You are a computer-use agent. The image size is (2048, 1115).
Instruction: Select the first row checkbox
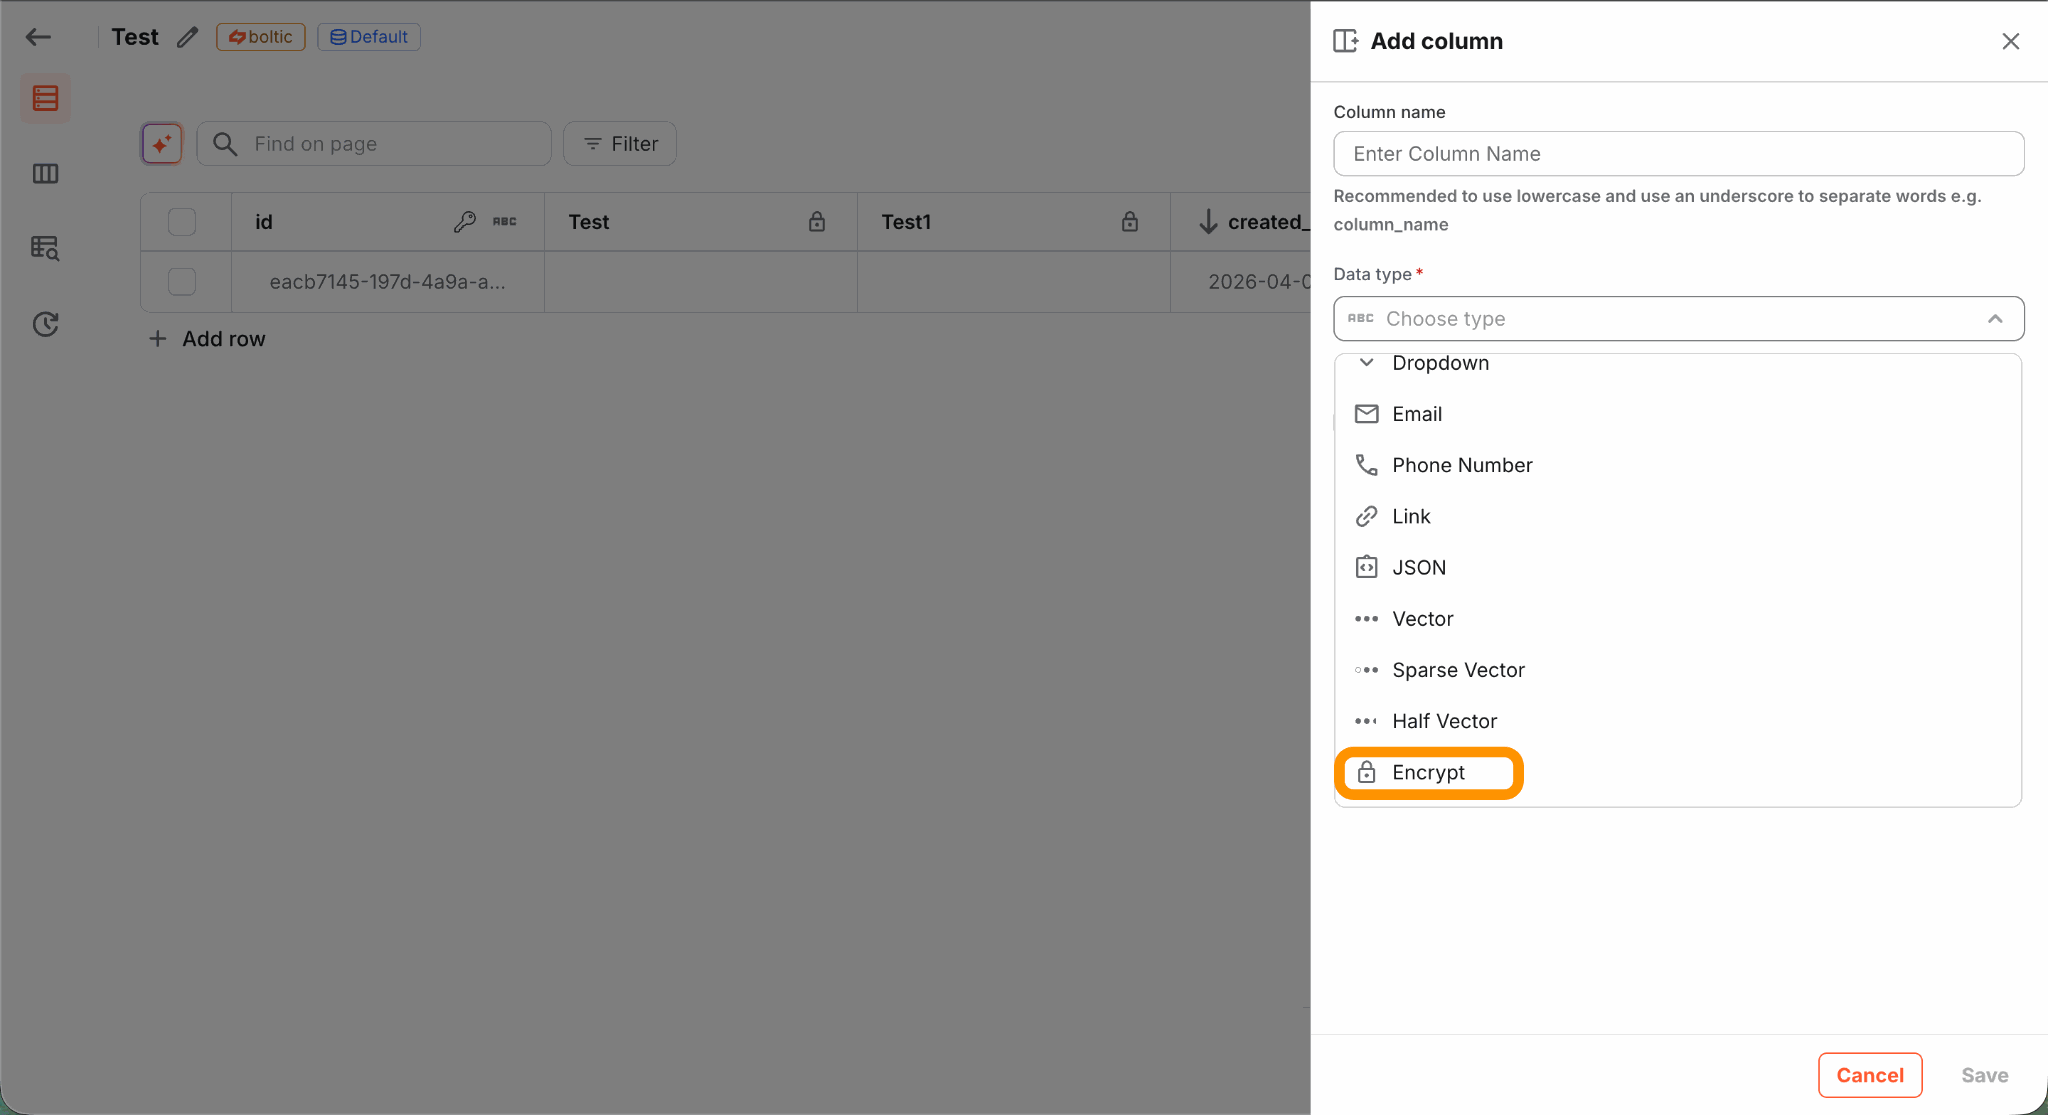pos(182,282)
